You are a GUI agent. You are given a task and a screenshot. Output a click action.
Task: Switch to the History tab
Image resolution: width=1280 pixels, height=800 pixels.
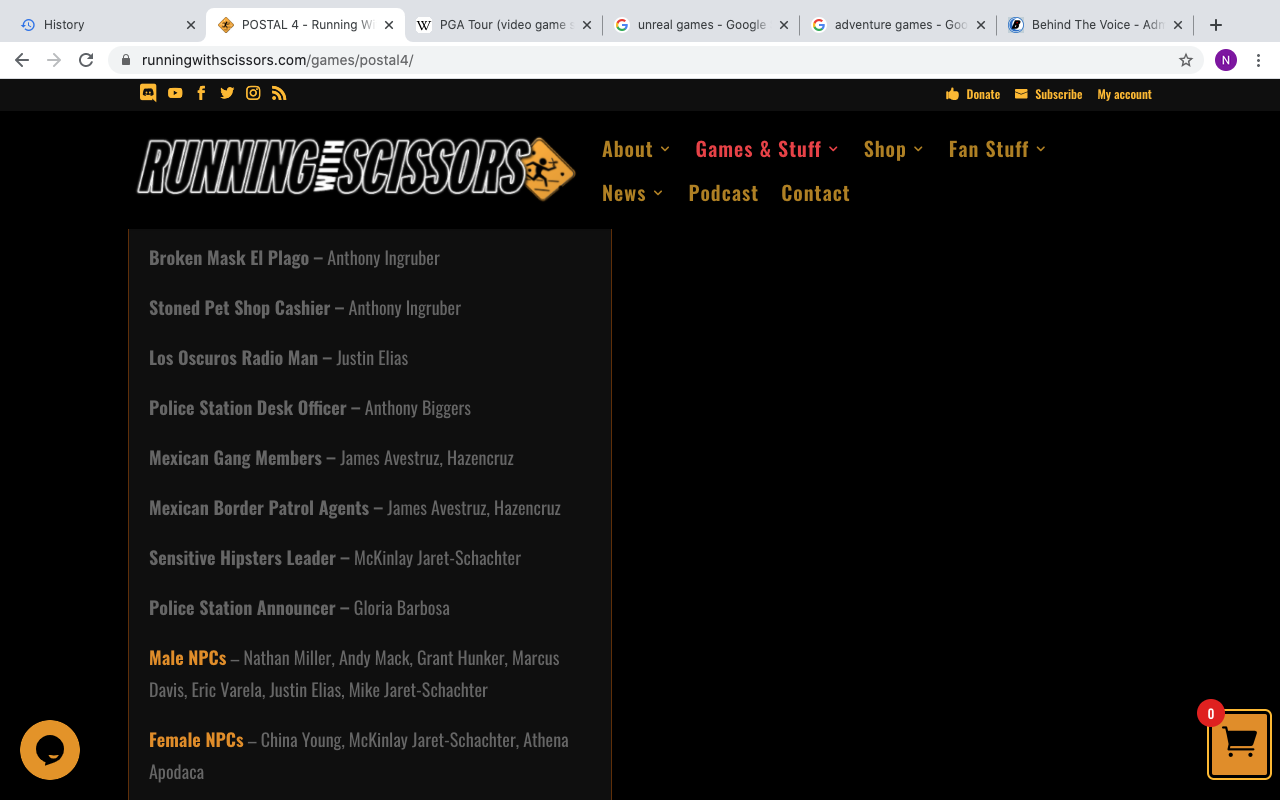(x=100, y=25)
